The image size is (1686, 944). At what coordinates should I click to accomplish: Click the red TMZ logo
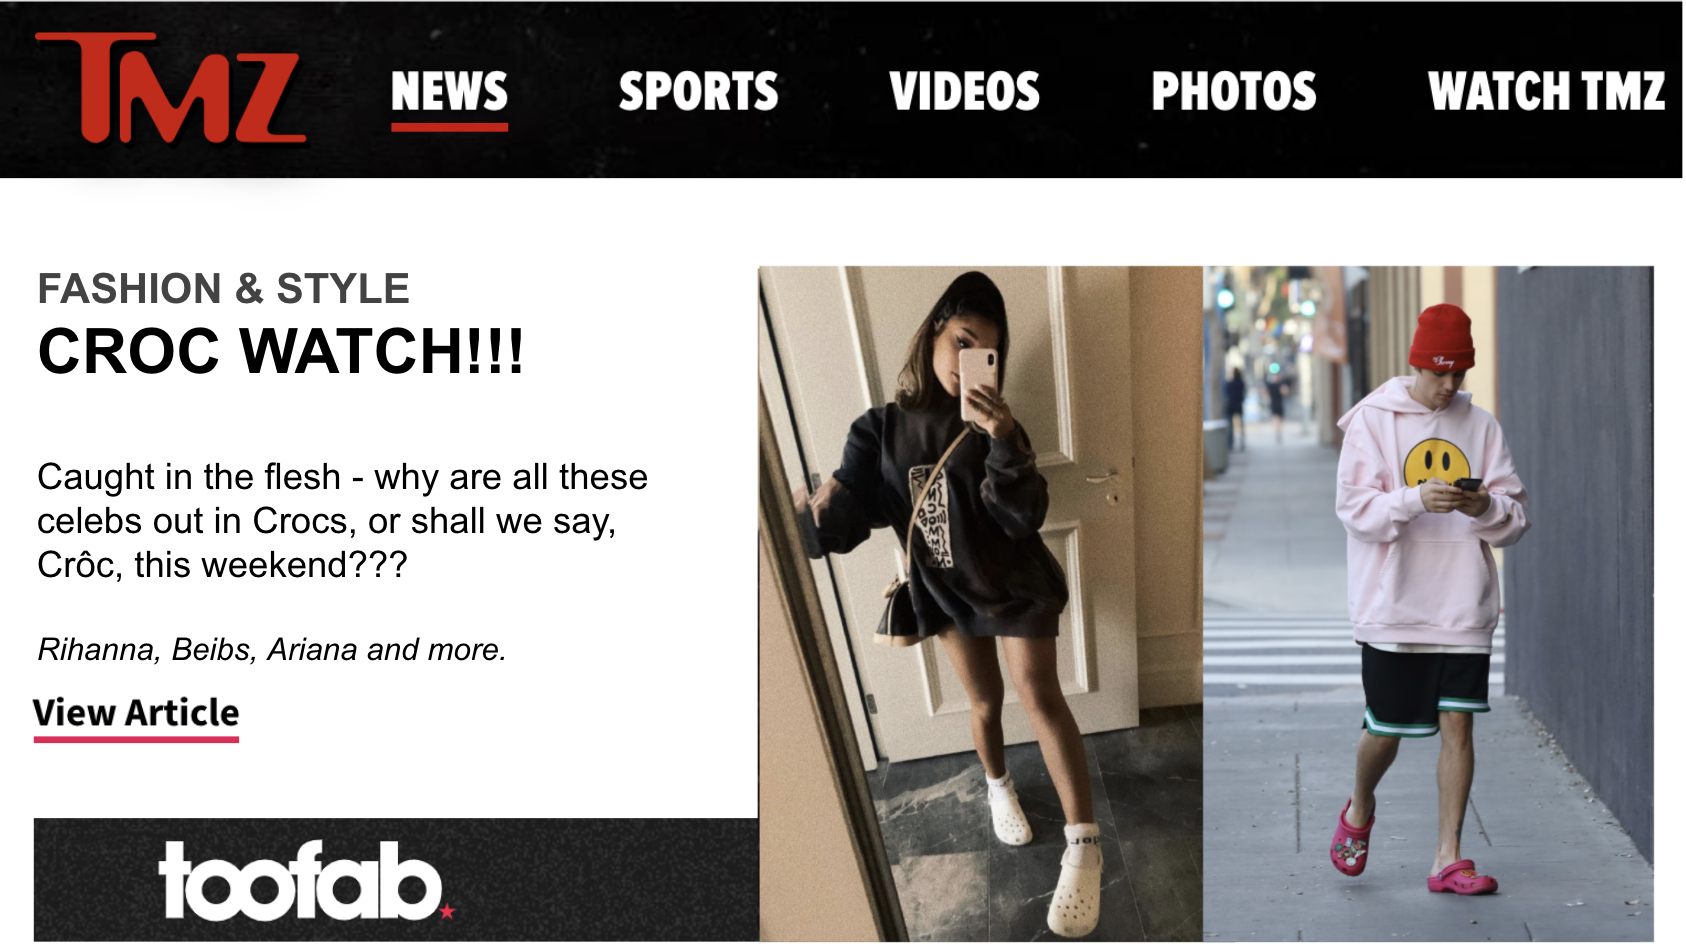point(171,88)
